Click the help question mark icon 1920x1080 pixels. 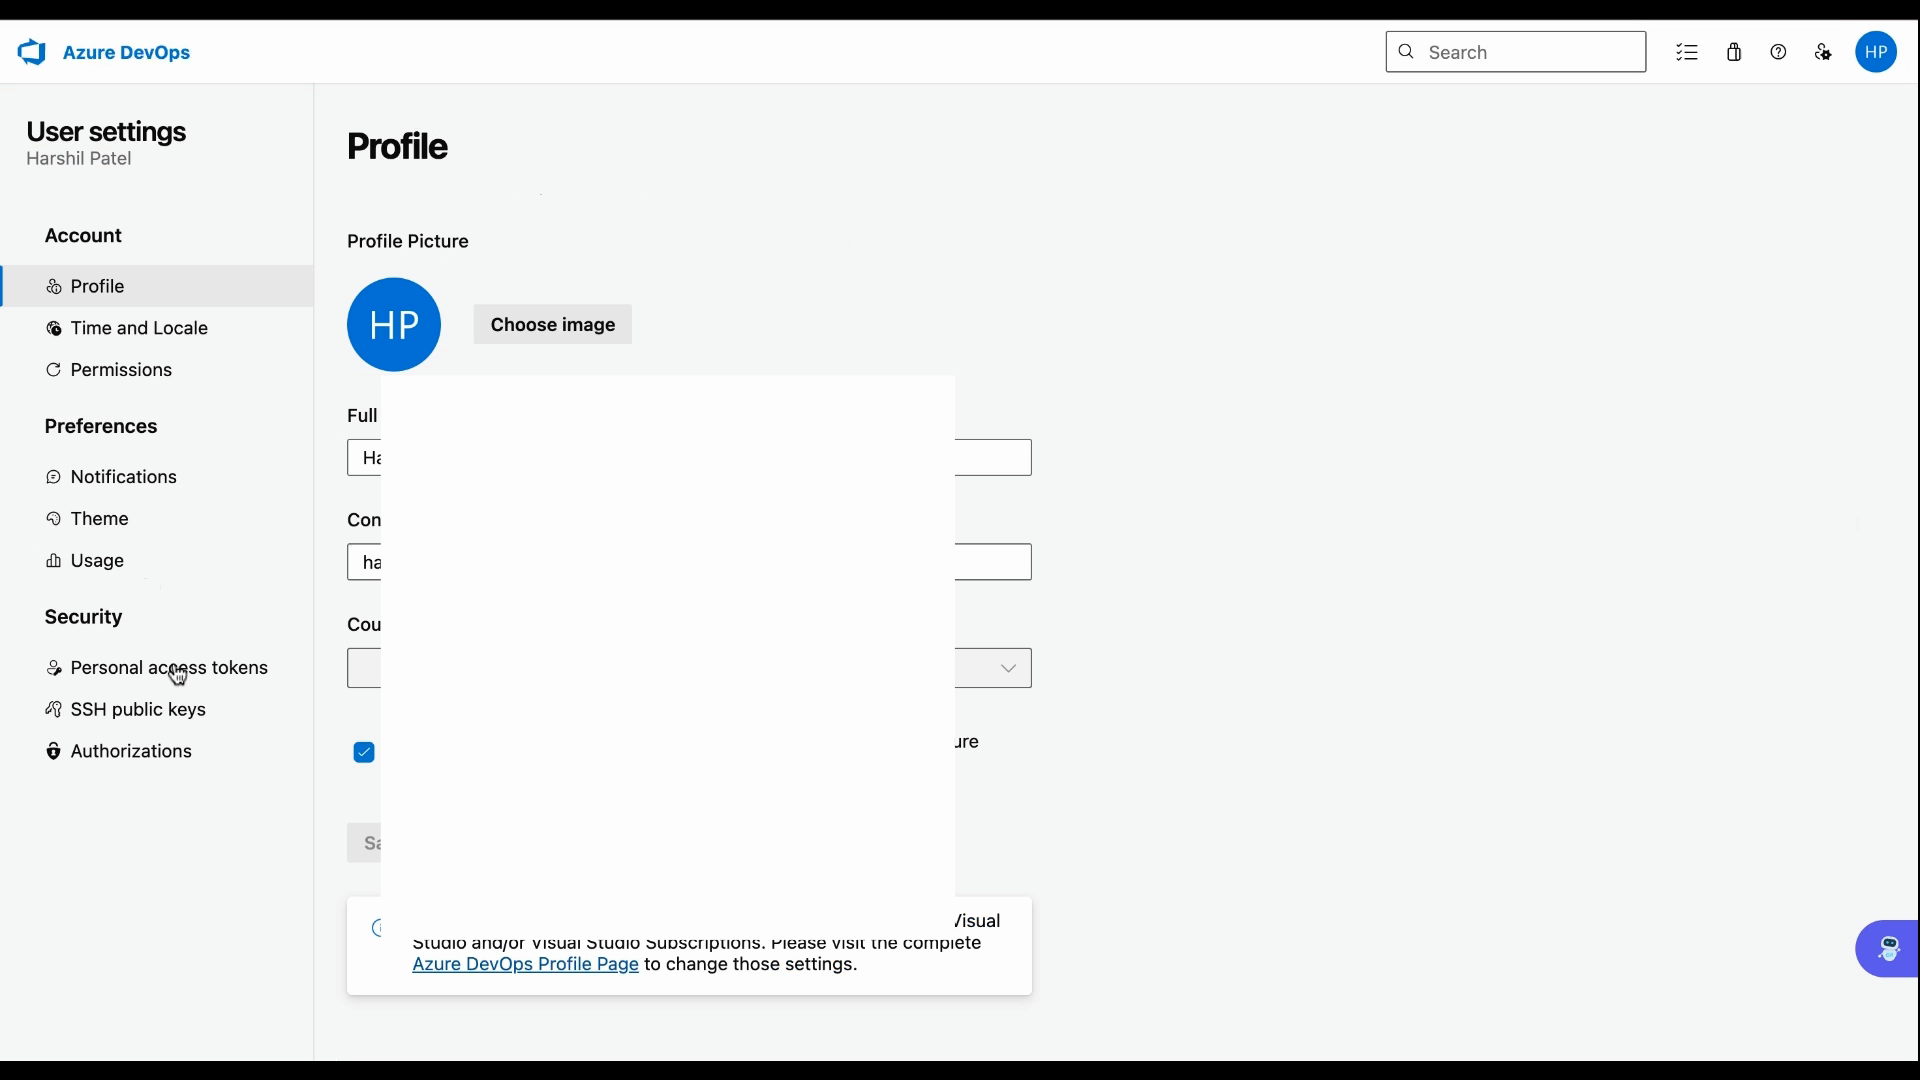click(x=1778, y=52)
